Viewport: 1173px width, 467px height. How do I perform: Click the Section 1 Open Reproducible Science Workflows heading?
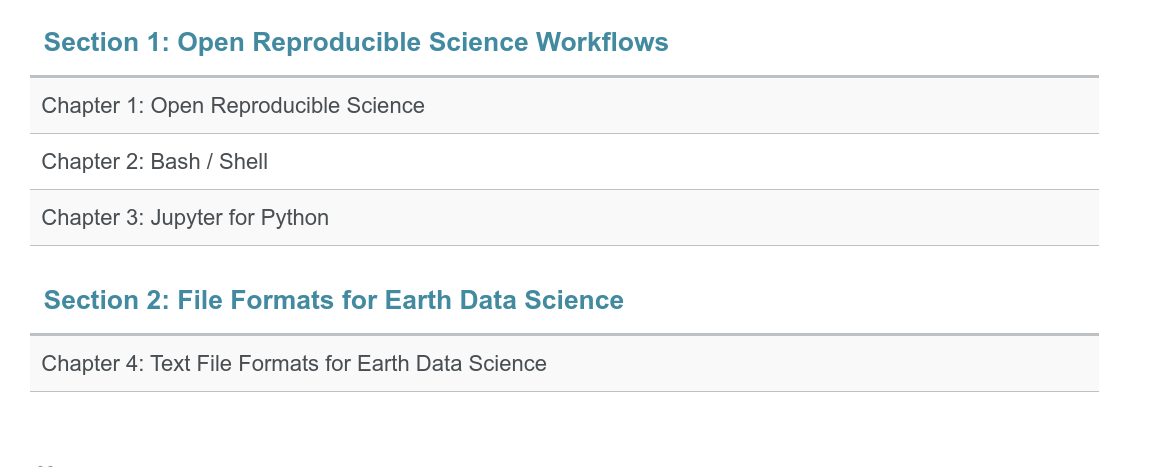(356, 42)
